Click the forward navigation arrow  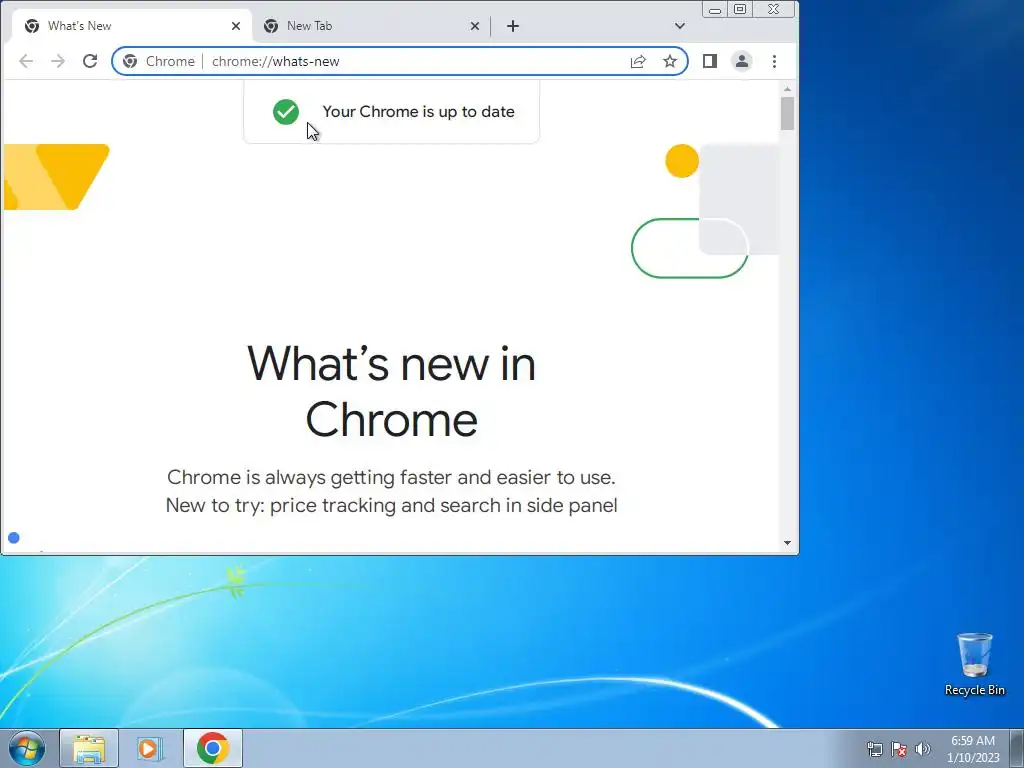coord(58,61)
